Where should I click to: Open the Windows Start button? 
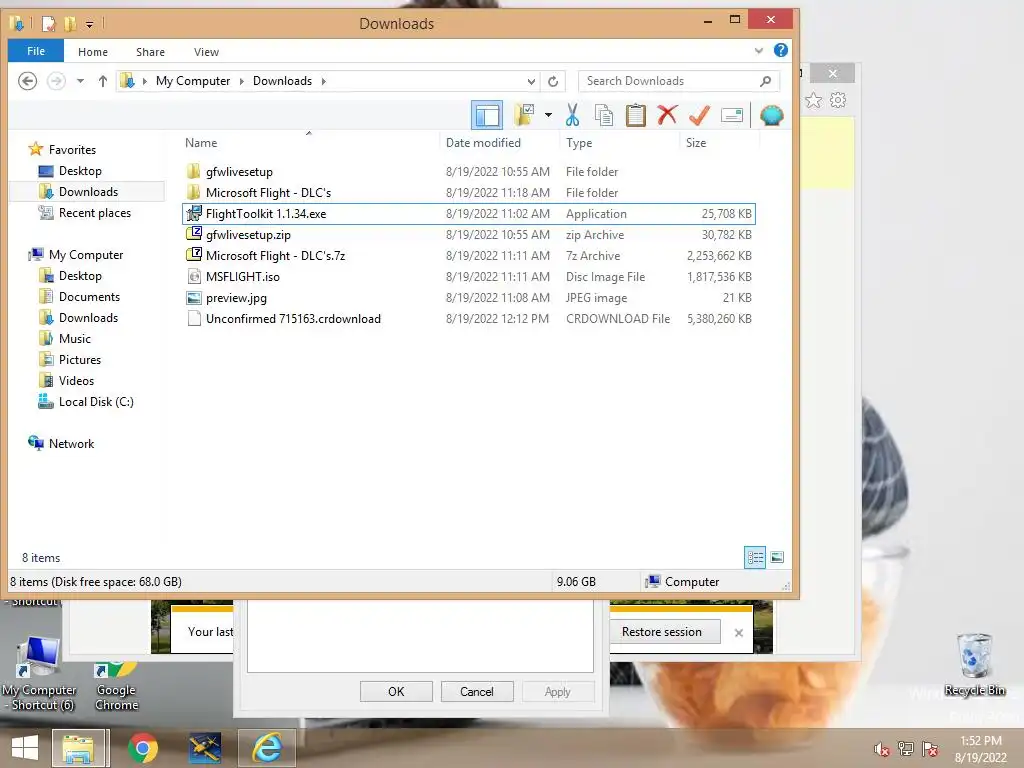tap(25, 748)
